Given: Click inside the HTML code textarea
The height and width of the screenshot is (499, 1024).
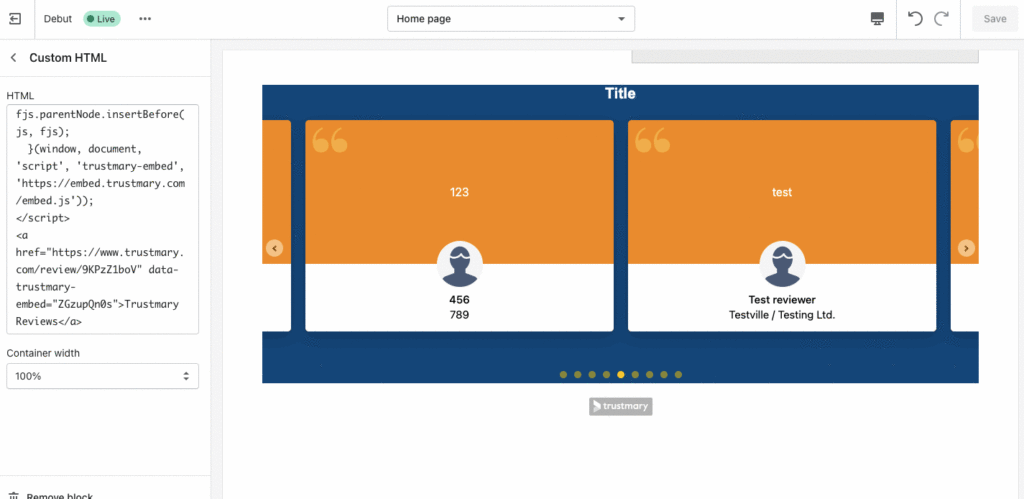Looking at the screenshot, I should [x=103, y=219].
